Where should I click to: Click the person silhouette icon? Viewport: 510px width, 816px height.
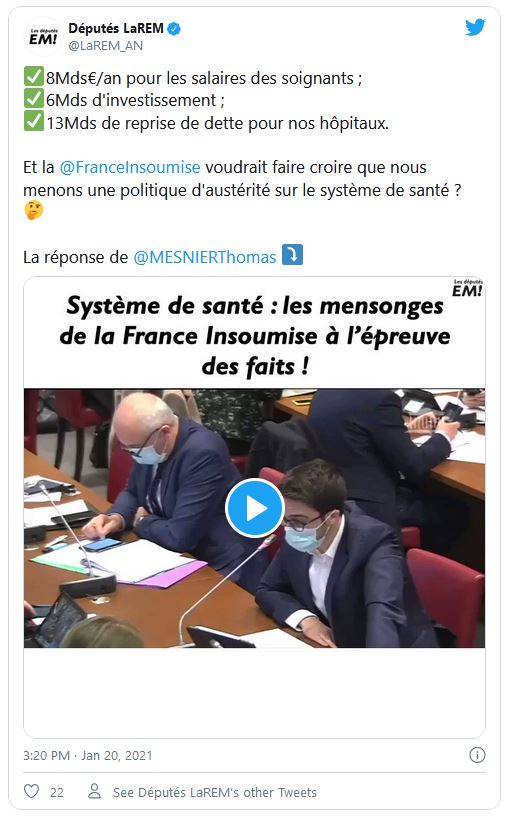pos(94,791)
